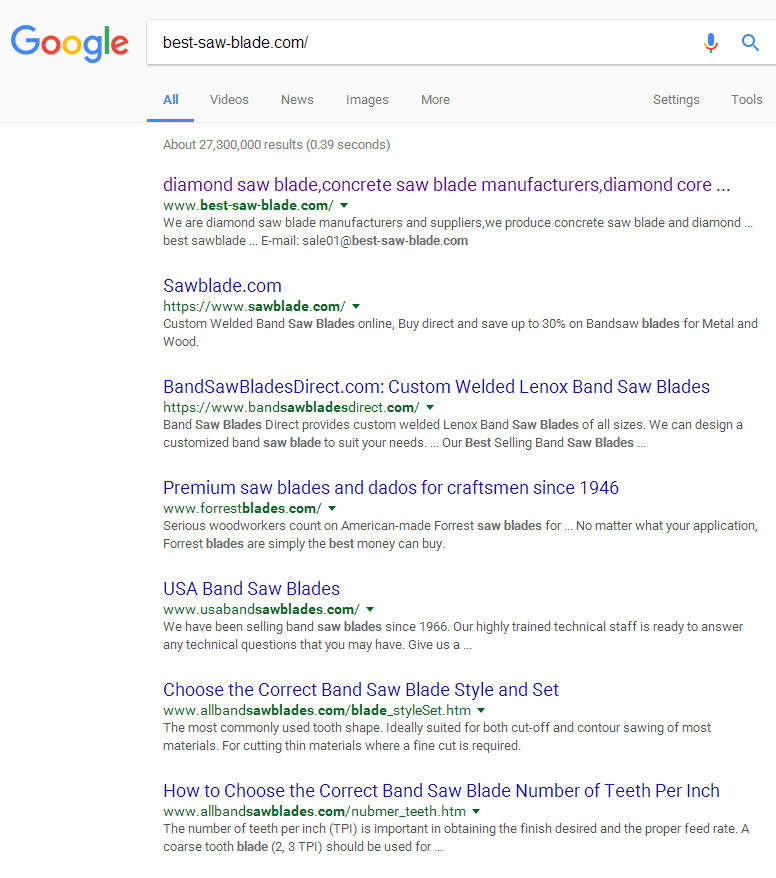Switch to the Videos tab
The width and height of the screenshot is (776, 878).
click(x=229, y=100)
